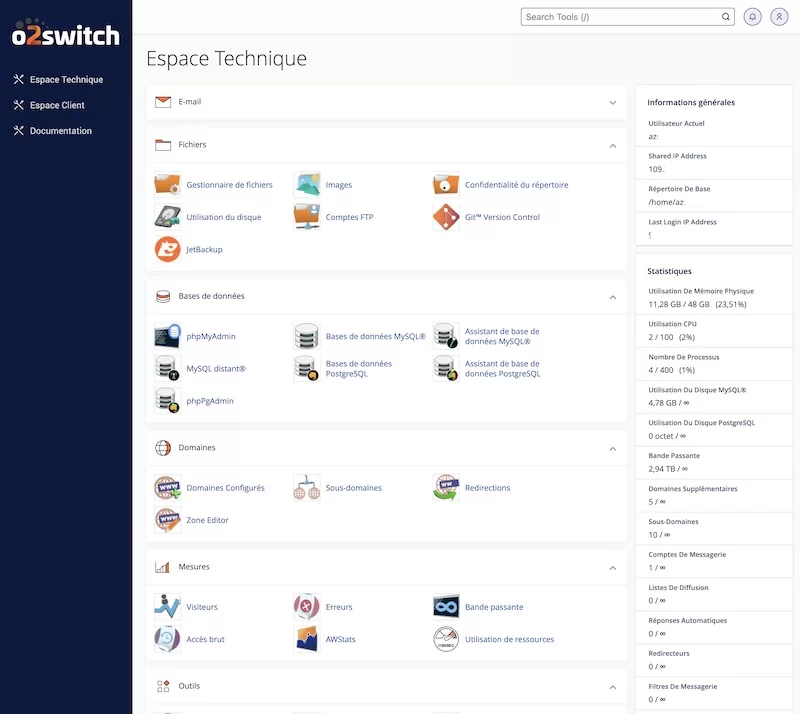
Task: Focus the Search Tools field
Action: click(x=628, y=17)
